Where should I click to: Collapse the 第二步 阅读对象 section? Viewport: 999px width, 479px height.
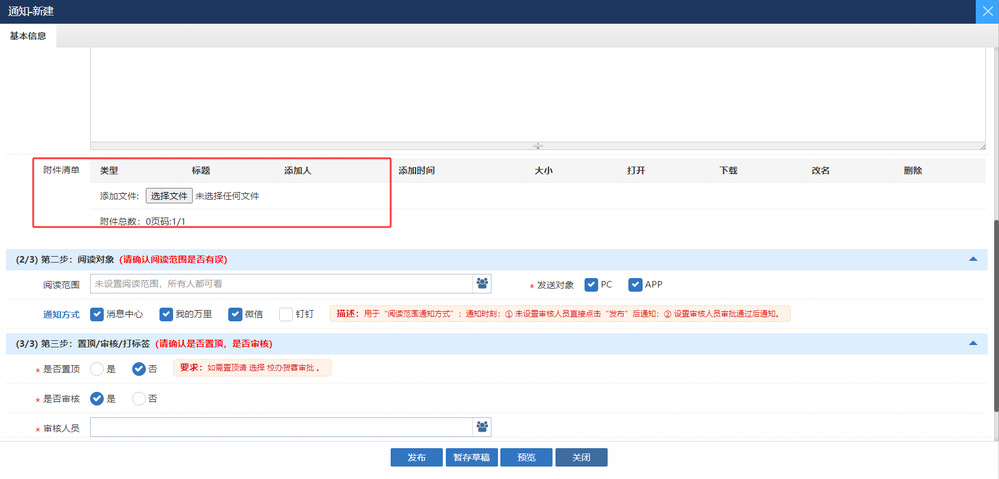click(973, 259)
